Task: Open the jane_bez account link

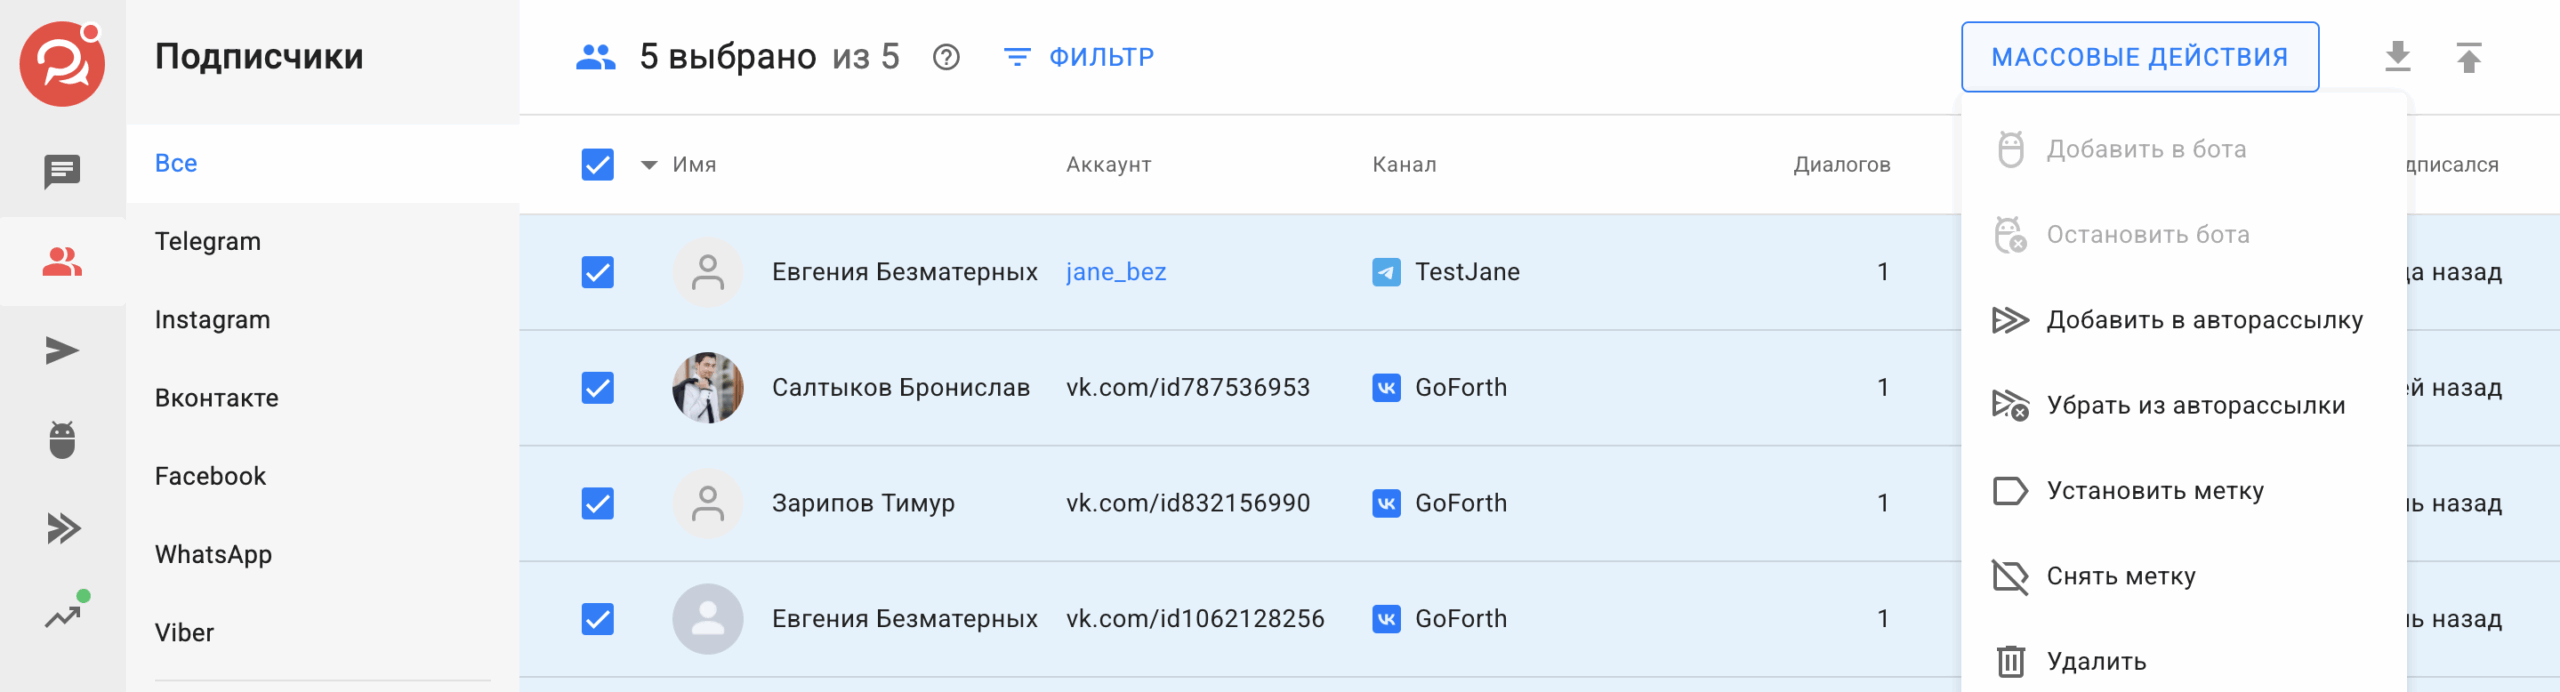Action: click(x=1115, y=272)
